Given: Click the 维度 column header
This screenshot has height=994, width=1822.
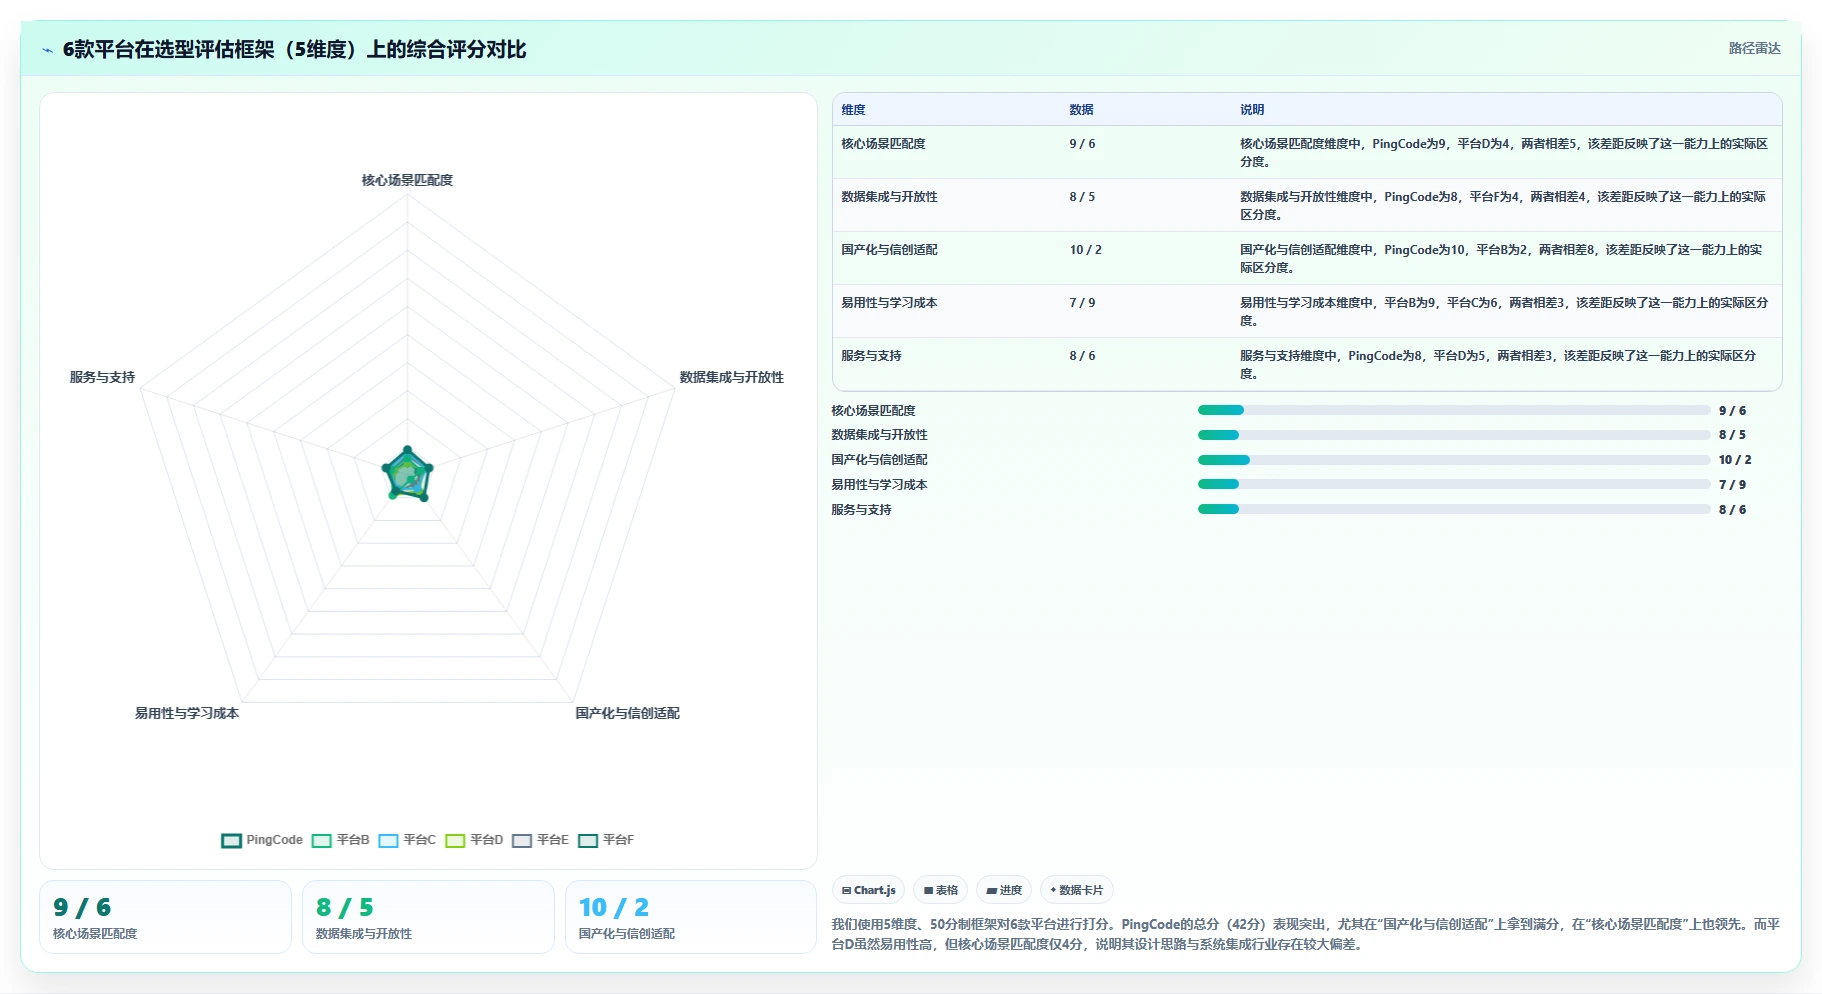Looking at the screenshot, I should pos(853,110).
